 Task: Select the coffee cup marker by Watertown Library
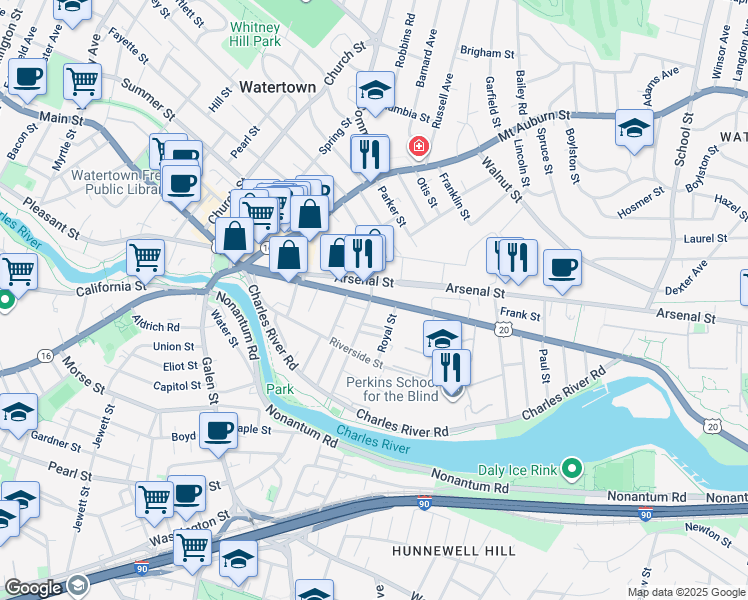point(181,185)
